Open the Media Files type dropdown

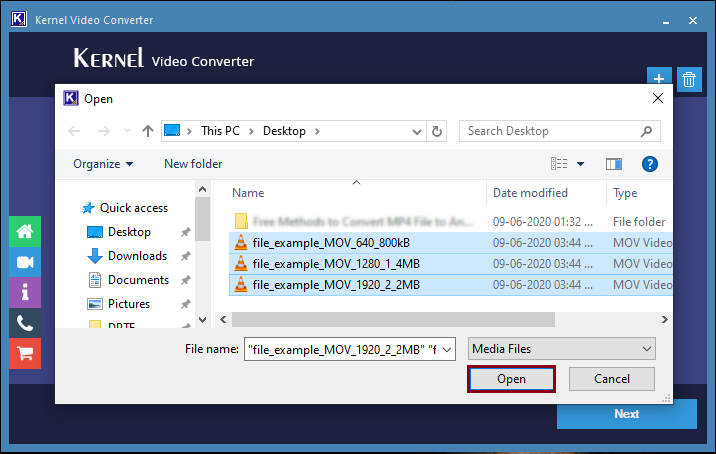coord(562,349)
